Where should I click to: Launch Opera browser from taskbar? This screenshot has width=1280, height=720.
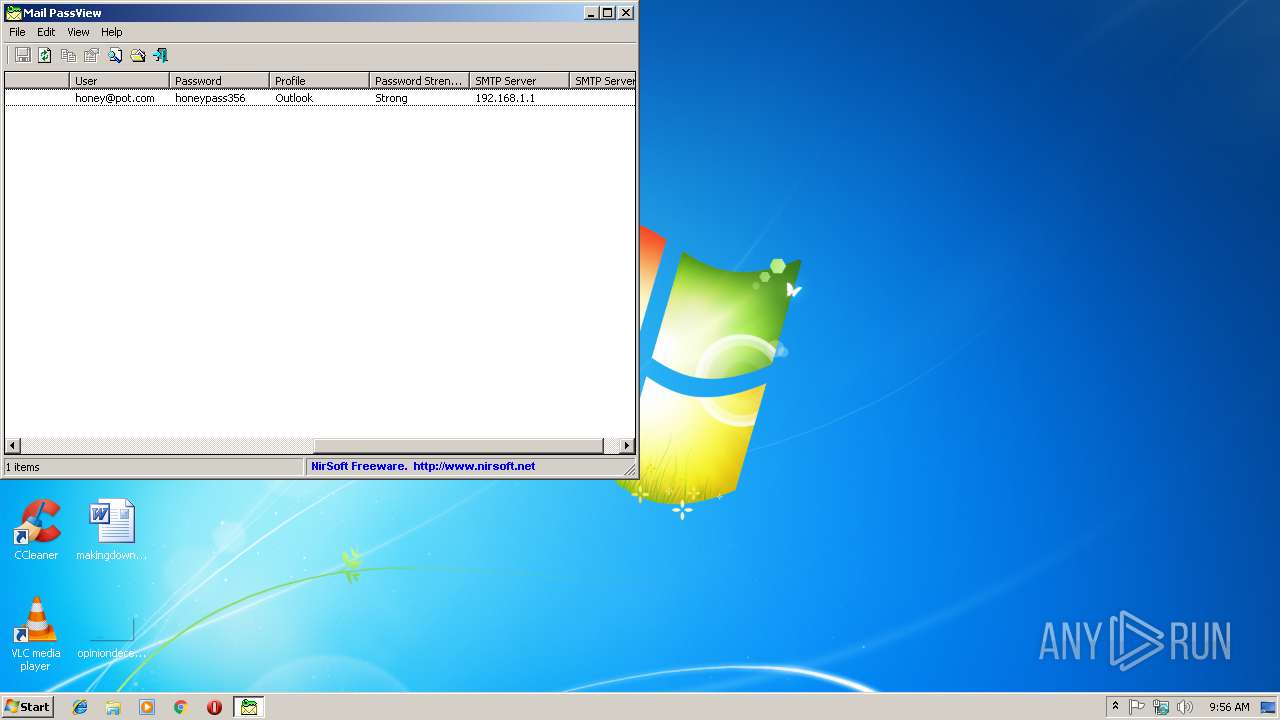(214, 707)
